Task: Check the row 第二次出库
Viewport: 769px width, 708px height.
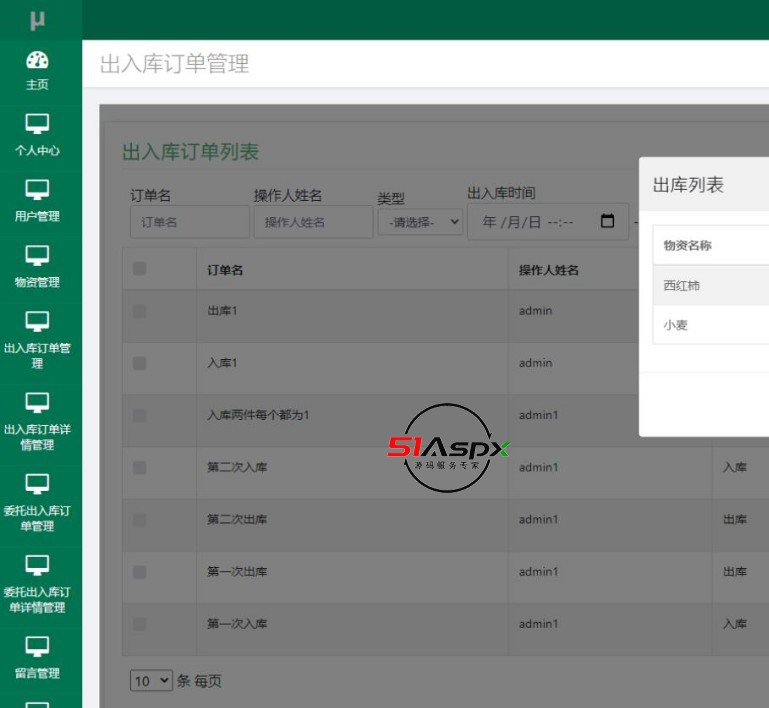Action: (x=139, y=520)
